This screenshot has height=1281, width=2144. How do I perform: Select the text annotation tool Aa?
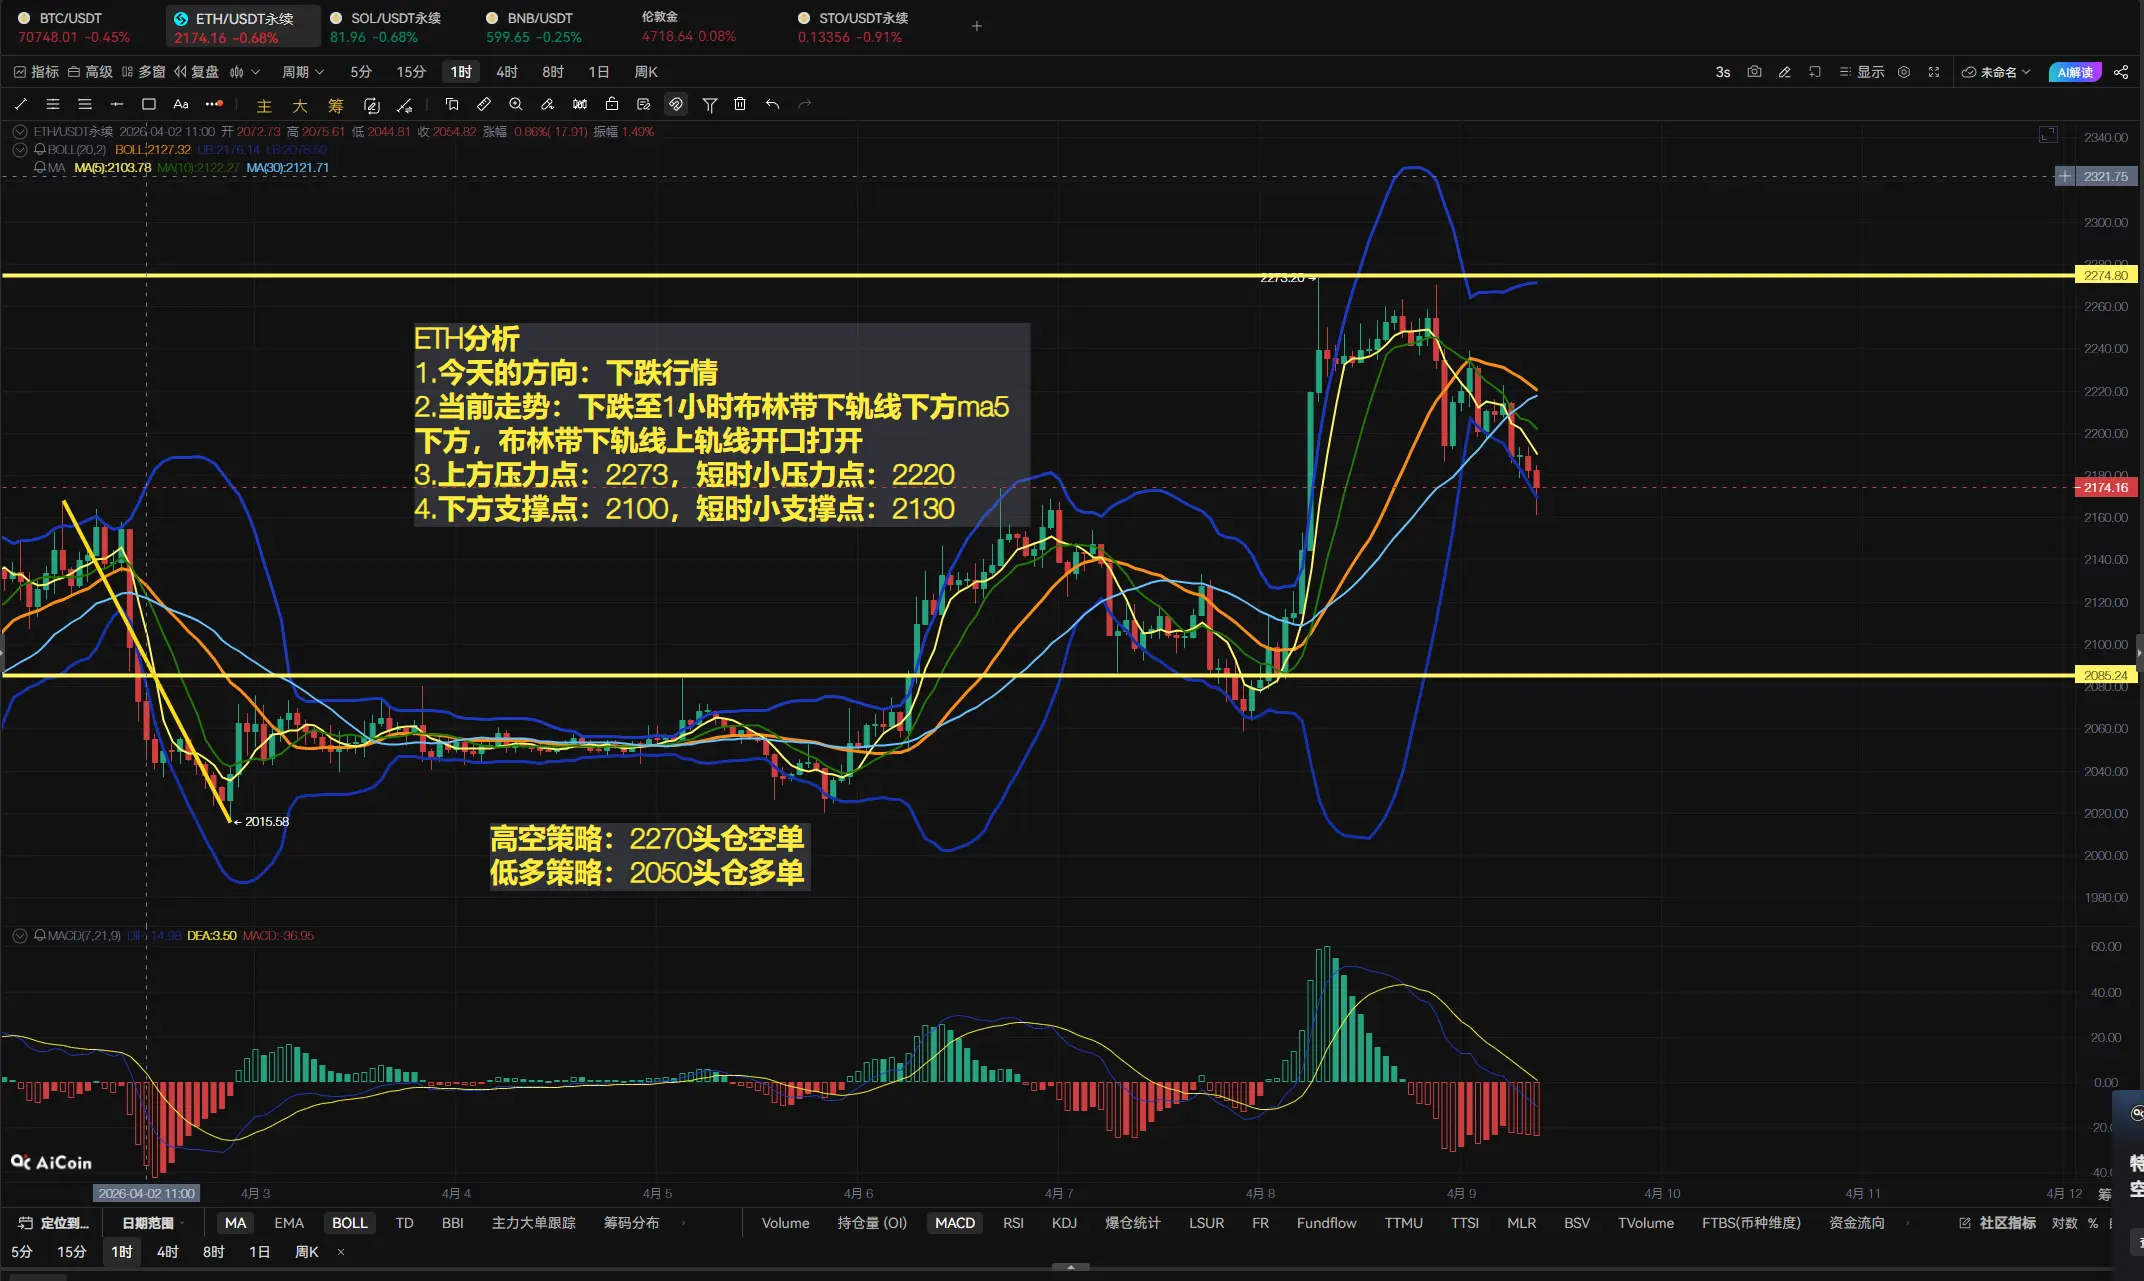181,104
